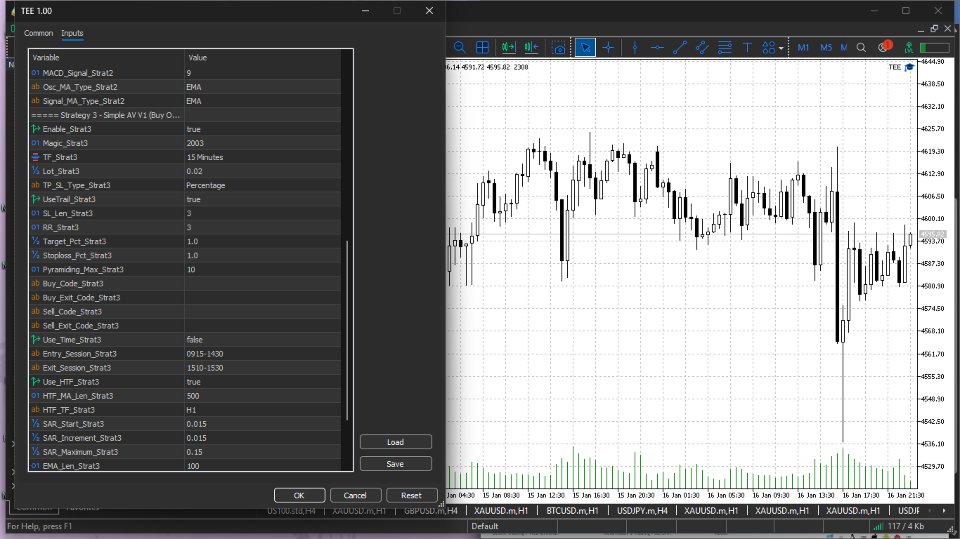Select the Buy_Code_Strat3 row
This screenshot has height=539, width=960.
click(185, 284)
